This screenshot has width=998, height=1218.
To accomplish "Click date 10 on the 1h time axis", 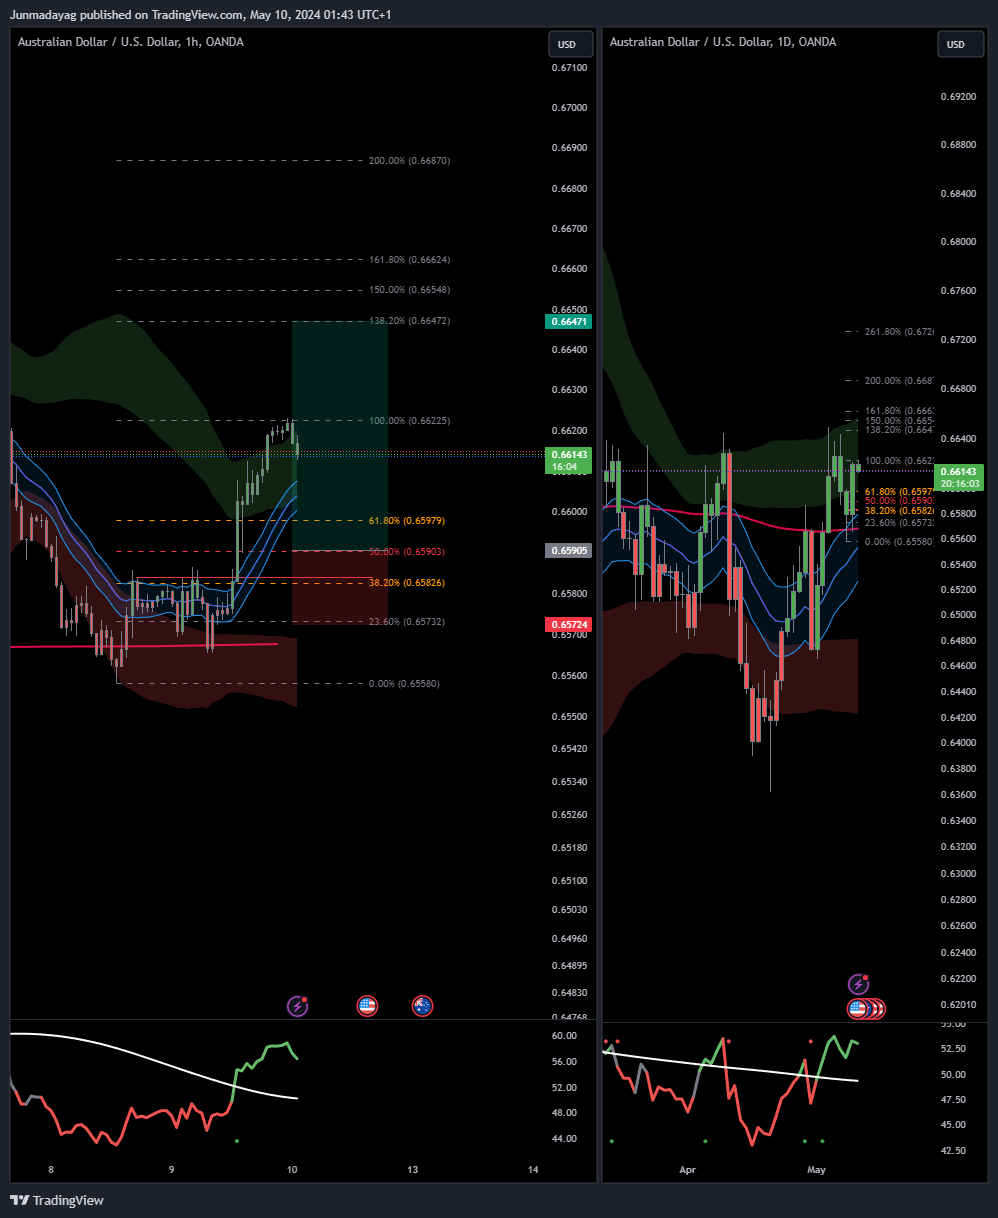I will [292, 1170].
